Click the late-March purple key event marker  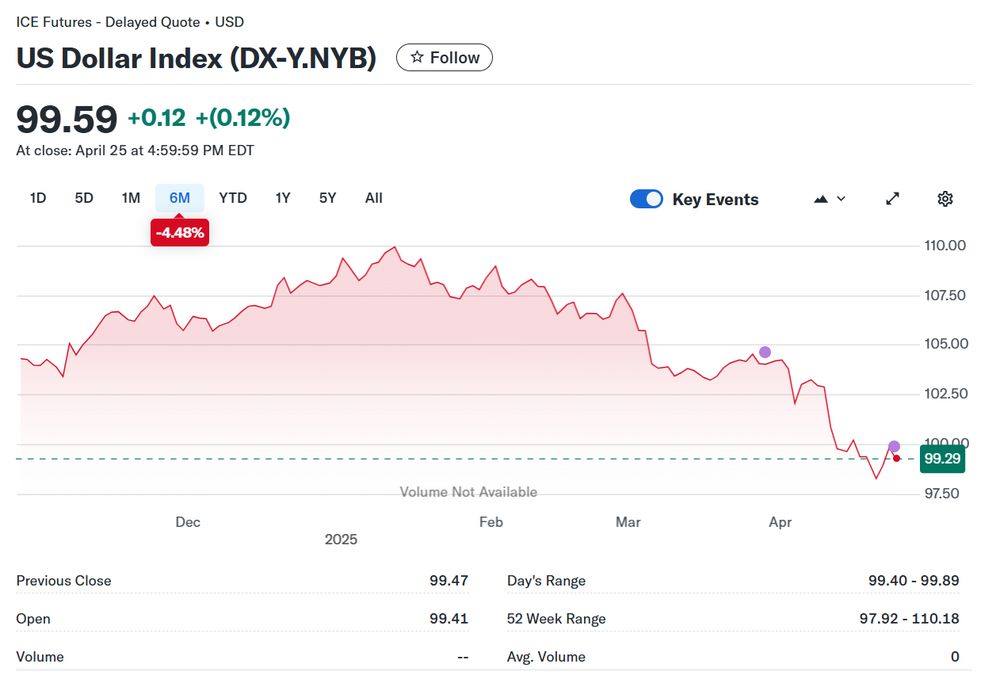(x=765, y=352)
